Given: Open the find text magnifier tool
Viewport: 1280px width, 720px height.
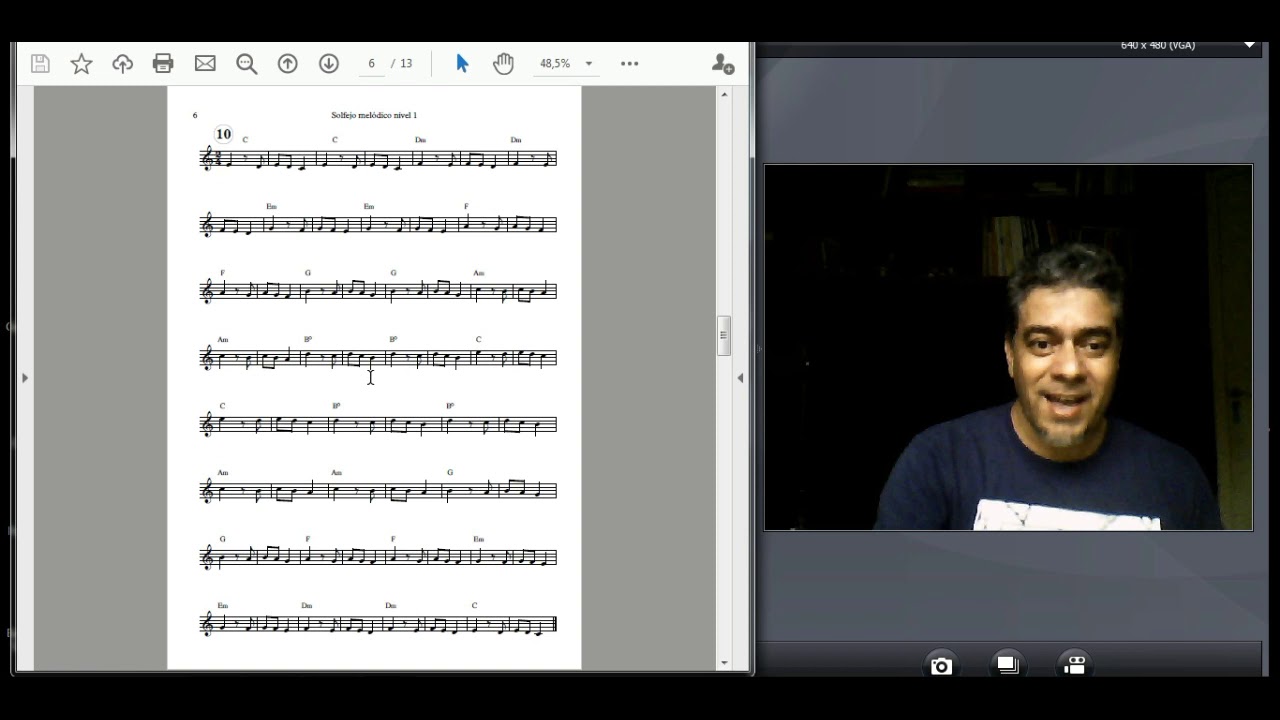Looking at the screenshot, I should pos(246,64).
